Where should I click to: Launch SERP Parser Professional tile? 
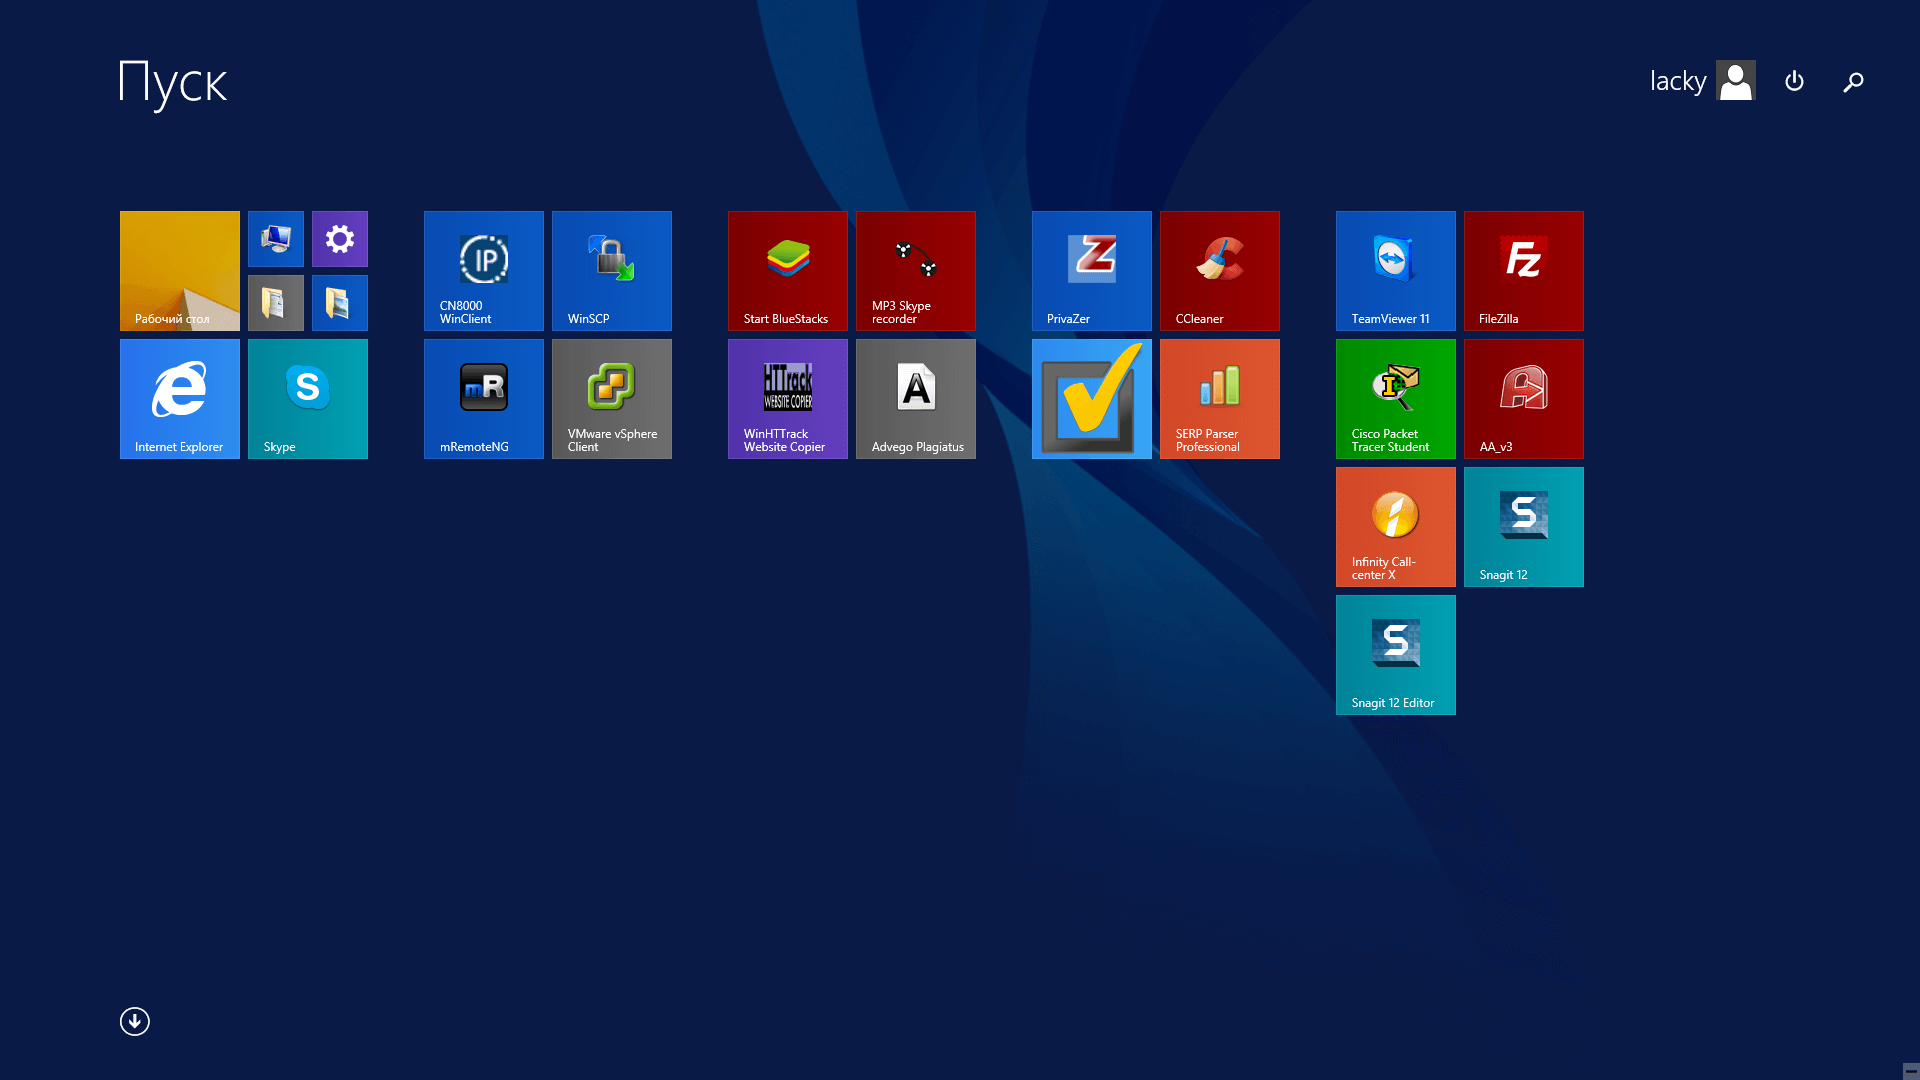tap(1220, 399)
